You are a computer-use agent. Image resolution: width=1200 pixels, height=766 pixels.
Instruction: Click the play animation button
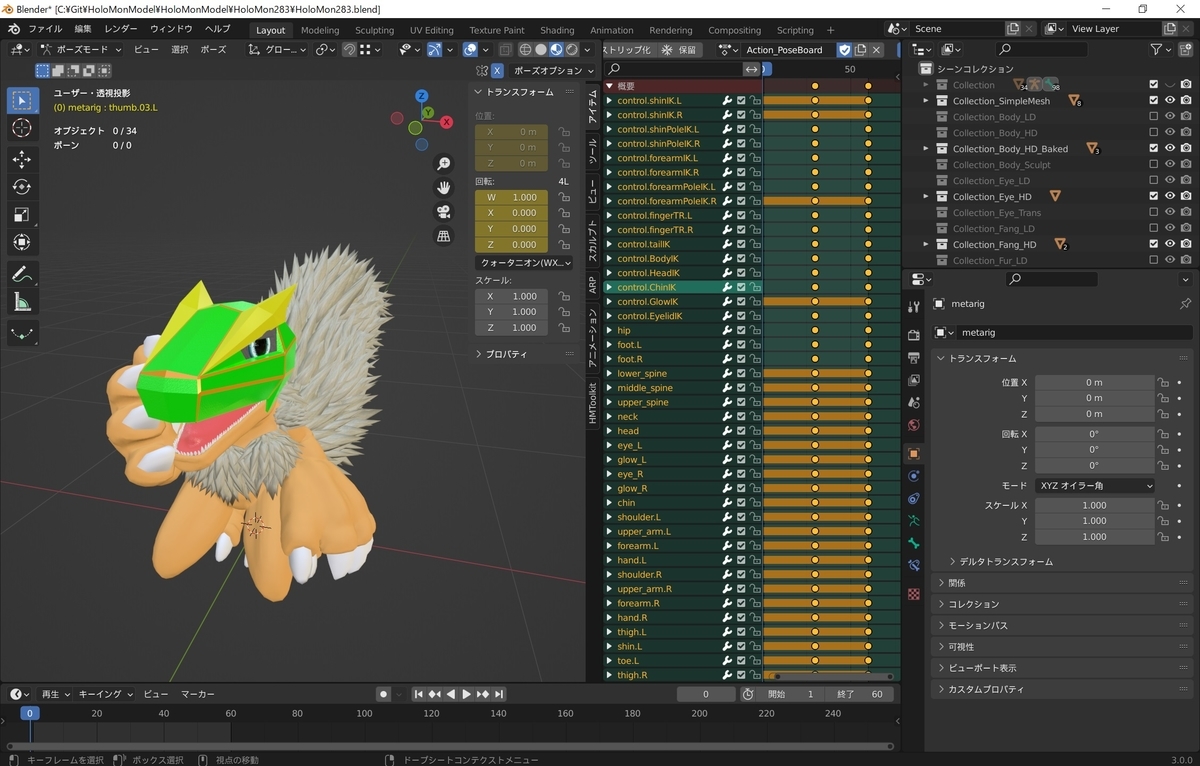[x=466, y=694]
